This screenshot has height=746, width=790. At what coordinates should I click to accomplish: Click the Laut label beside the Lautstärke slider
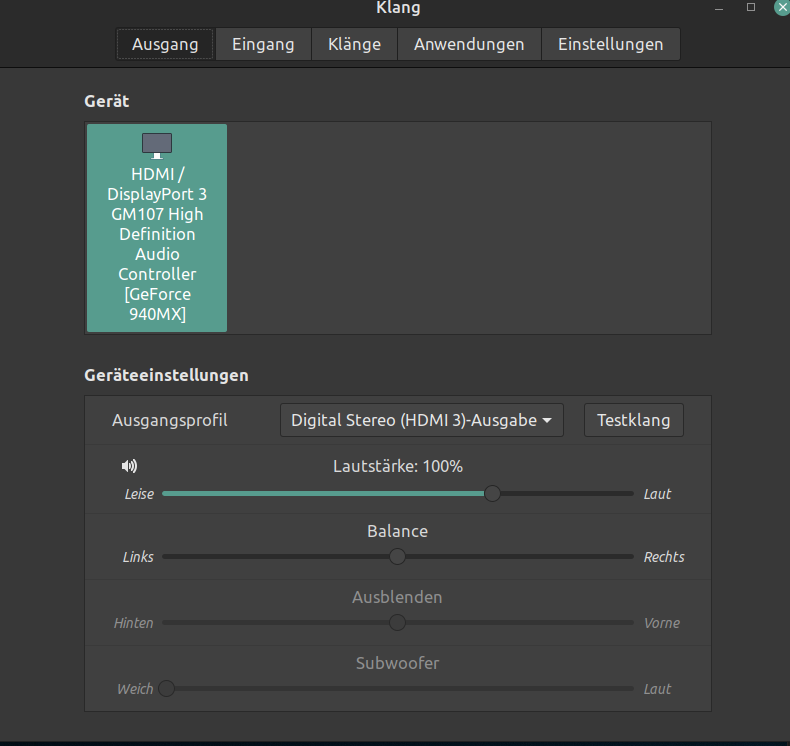point(657,494)
